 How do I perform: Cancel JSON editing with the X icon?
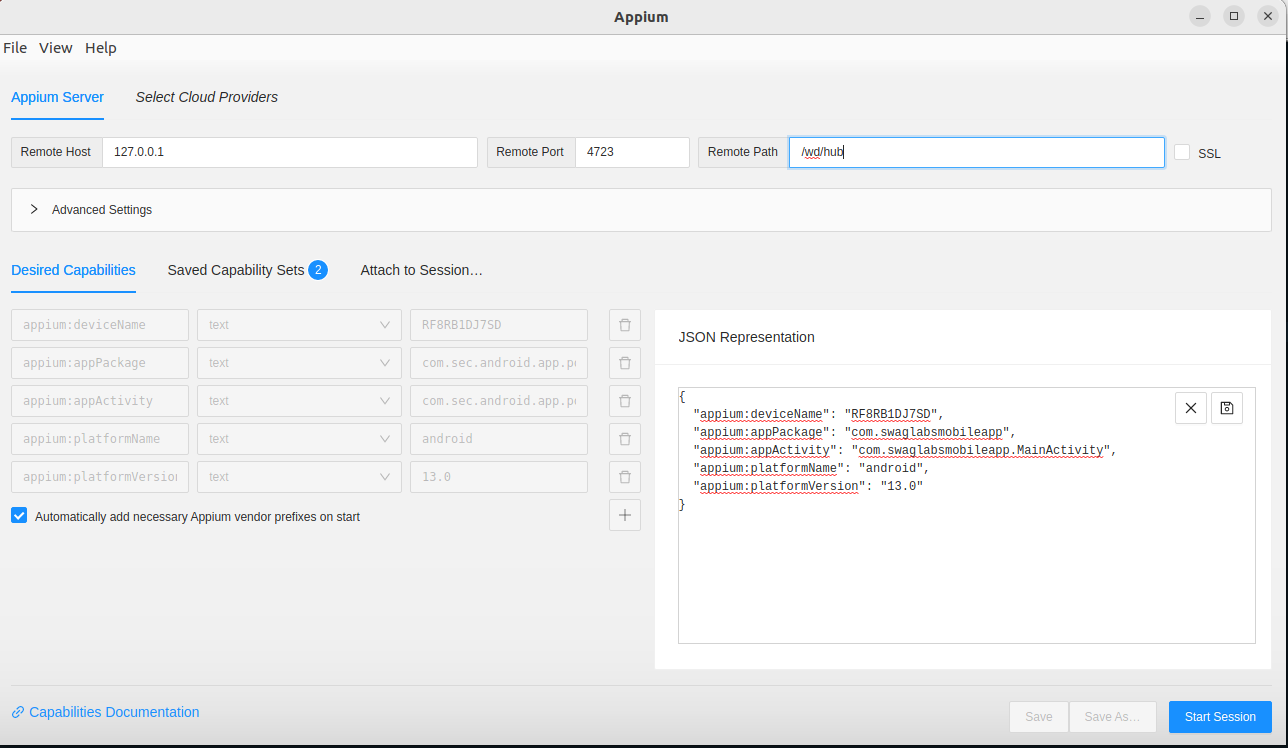(x=1190, y=408)
